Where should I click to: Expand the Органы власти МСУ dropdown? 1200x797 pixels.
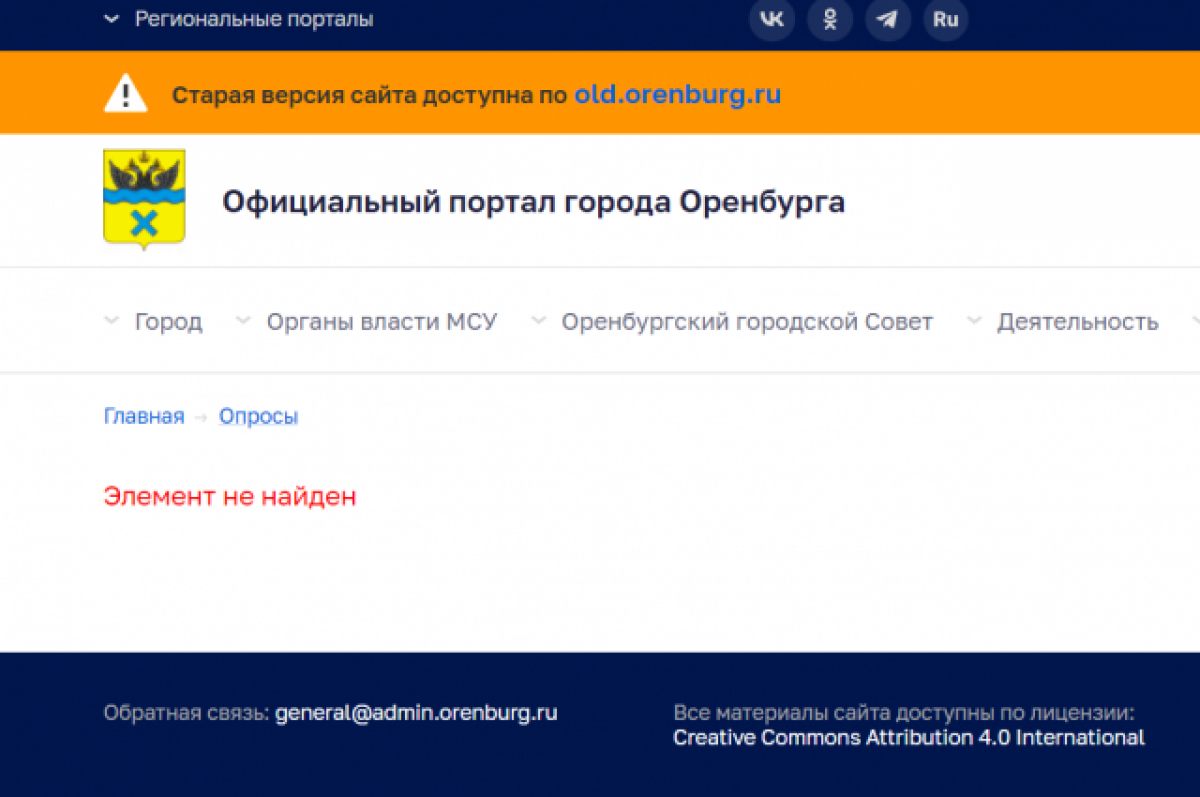(241, 321)
